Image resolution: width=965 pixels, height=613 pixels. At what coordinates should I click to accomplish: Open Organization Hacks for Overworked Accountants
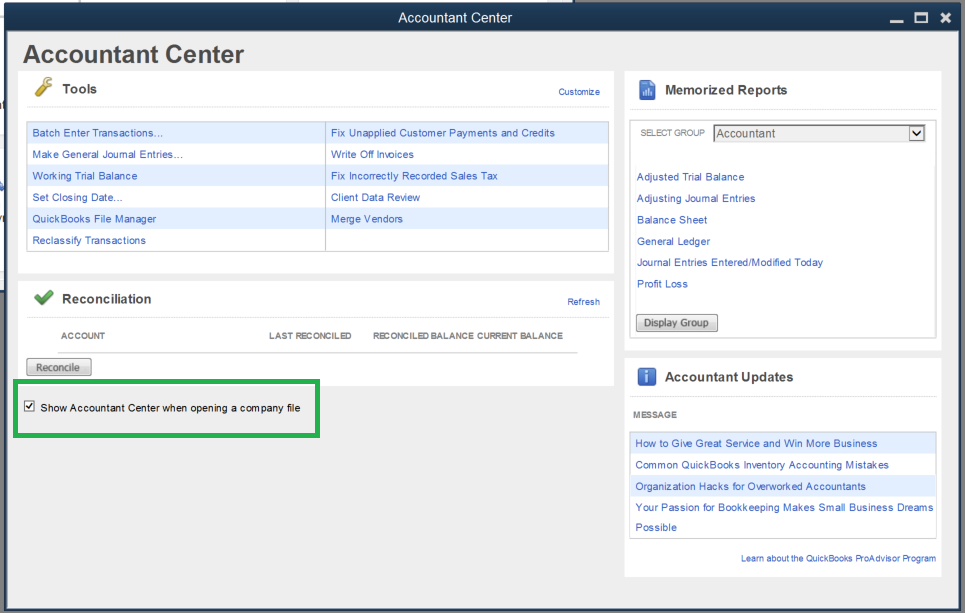click(750, 487)
